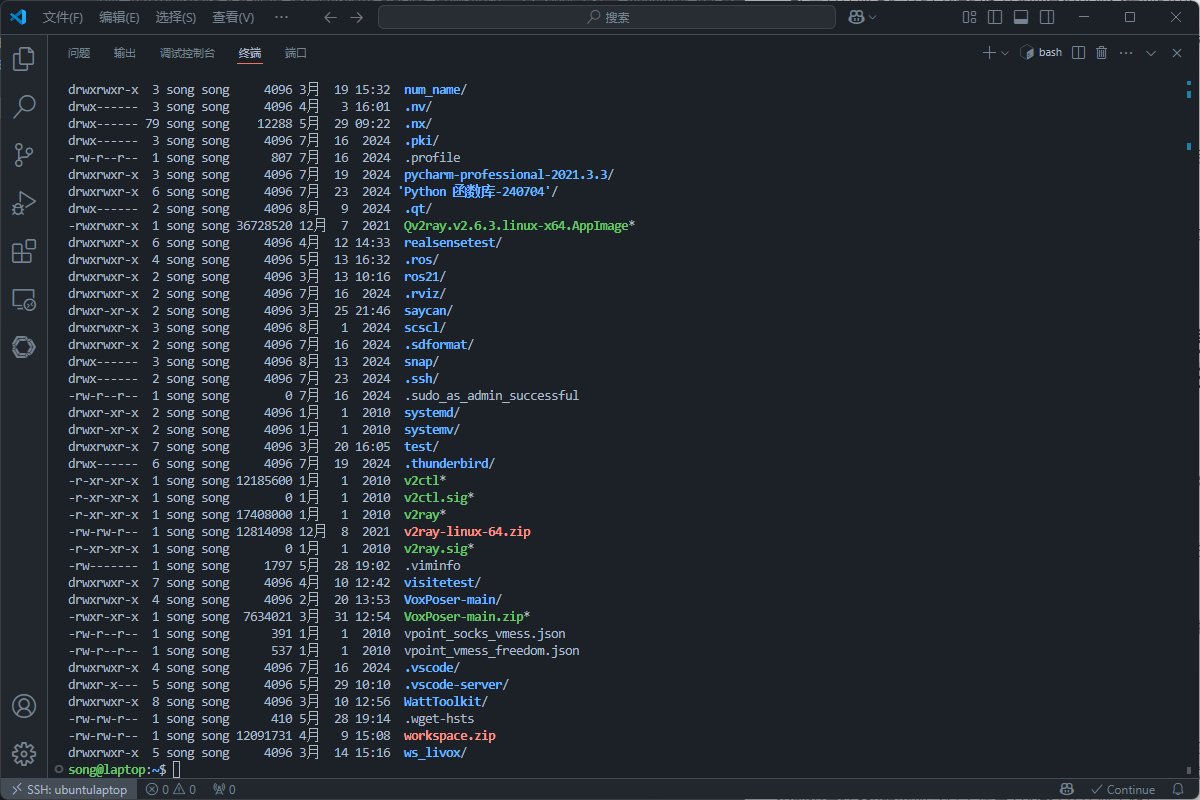1200x800 pixels.
Task: Kill terminal with trash icon
Action: pyautogui.click(x=1102, y=53)
